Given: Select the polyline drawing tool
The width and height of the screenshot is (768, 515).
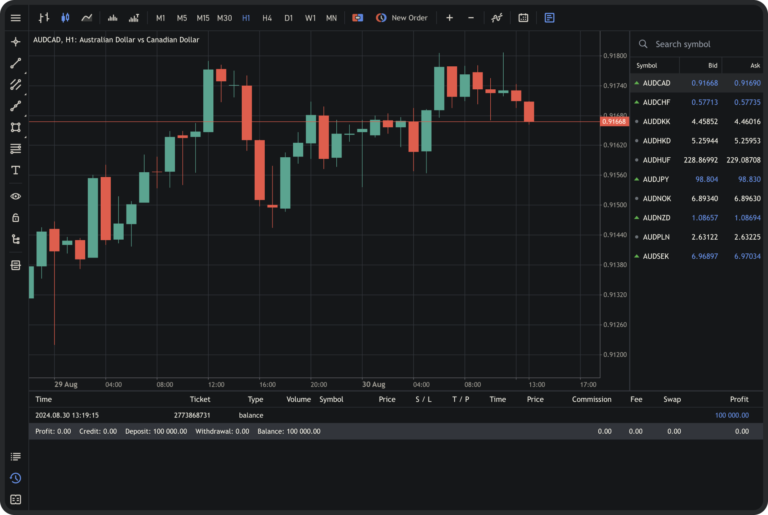Looking at the screenshot, I should [x=16, y=106].
